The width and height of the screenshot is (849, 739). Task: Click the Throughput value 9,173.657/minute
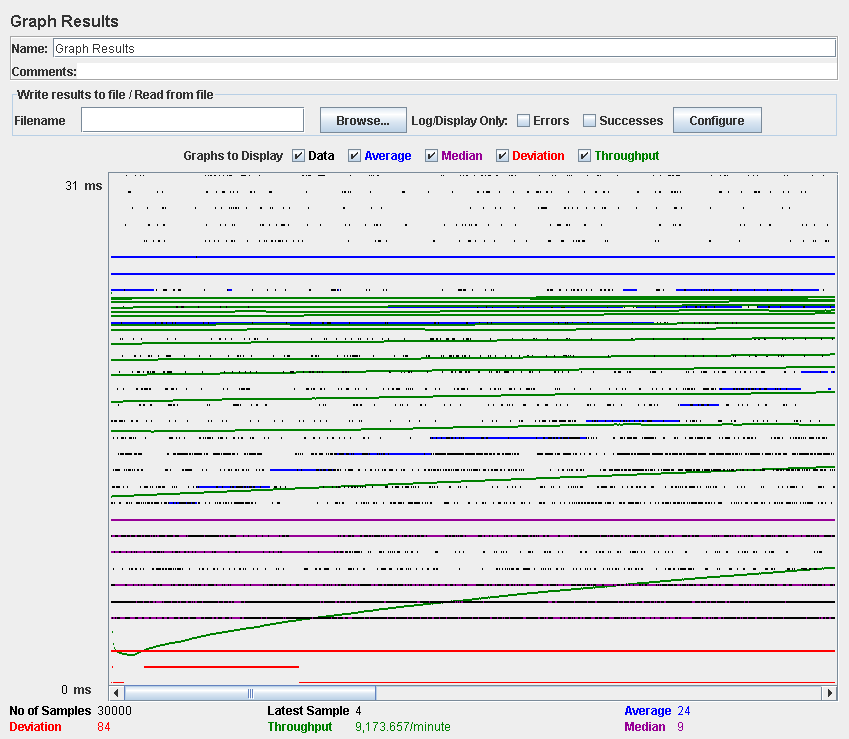coord(403,727)
